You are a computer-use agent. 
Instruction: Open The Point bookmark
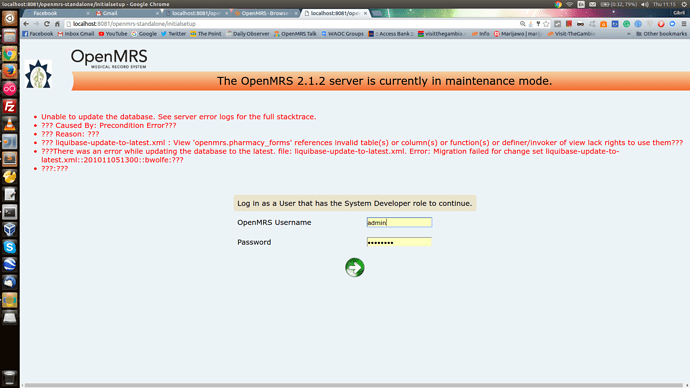[x=206, y=33]
